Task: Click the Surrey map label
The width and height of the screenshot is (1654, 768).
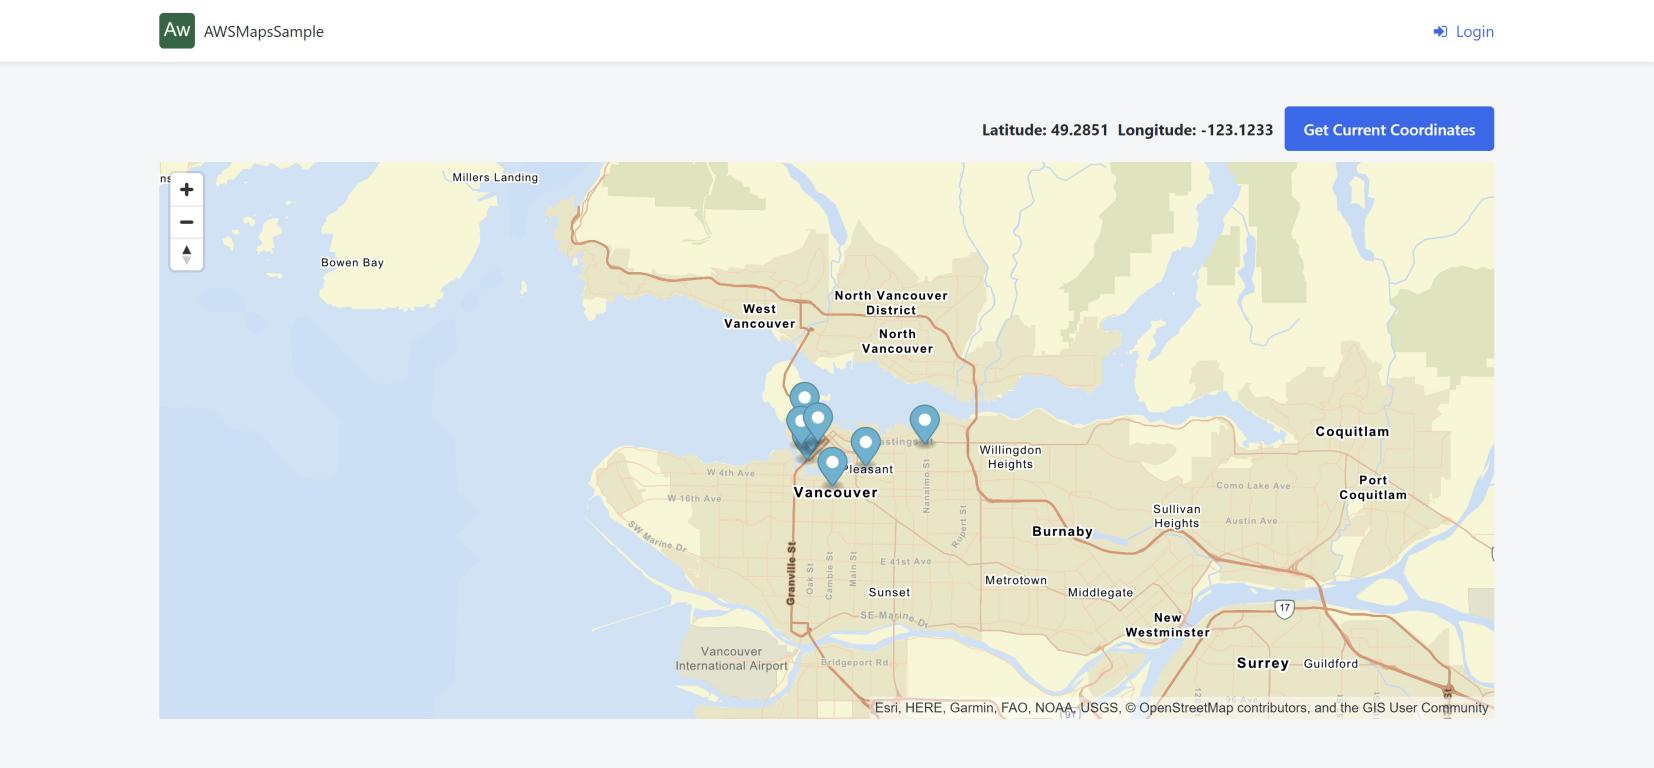Action: click(x=1263, y=663)
